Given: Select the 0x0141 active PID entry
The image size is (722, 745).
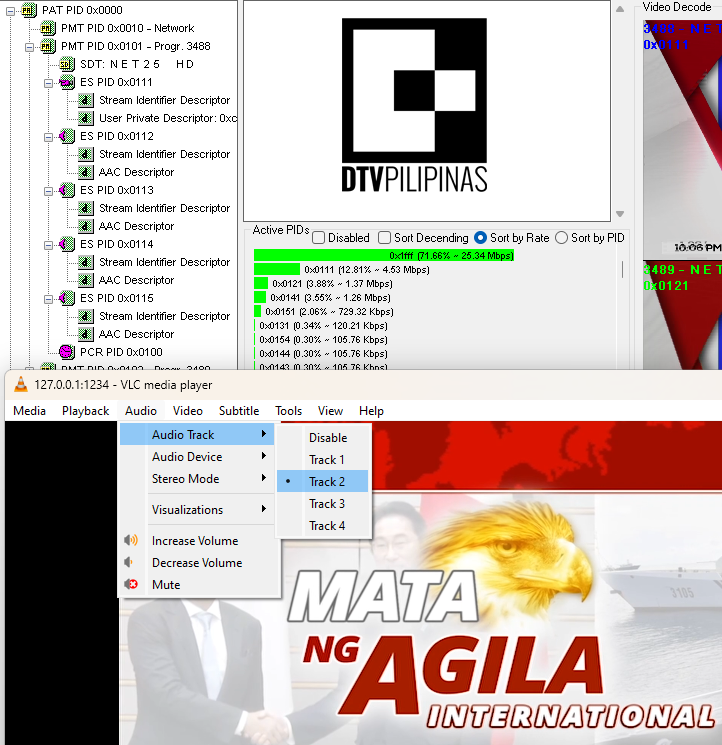Looking at the screenshot, I should [x=323, y=297].
